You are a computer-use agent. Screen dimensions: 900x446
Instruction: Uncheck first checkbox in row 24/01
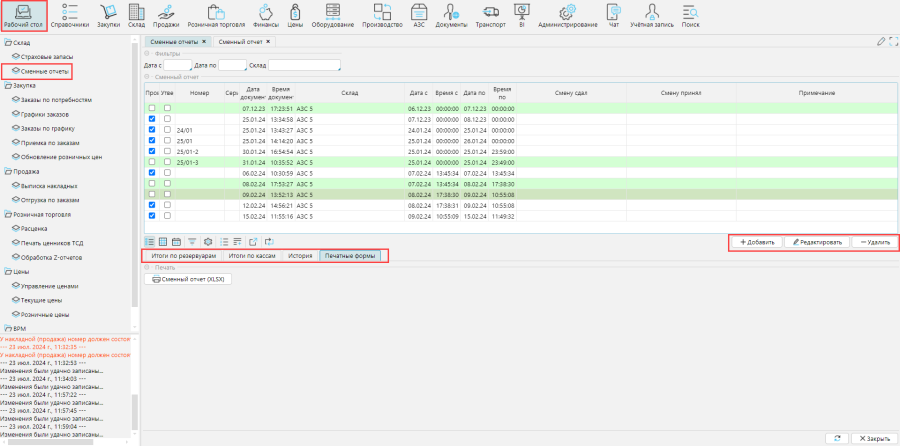pos(152,130)
